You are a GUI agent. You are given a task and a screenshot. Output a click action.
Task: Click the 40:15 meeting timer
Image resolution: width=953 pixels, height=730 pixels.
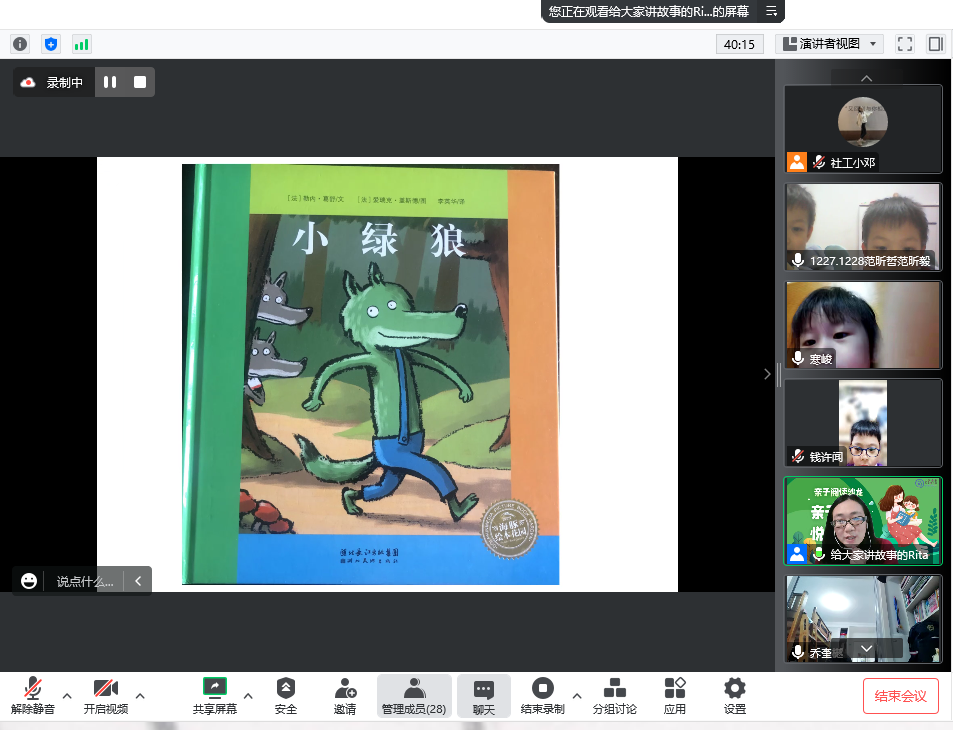pos(739,44)
